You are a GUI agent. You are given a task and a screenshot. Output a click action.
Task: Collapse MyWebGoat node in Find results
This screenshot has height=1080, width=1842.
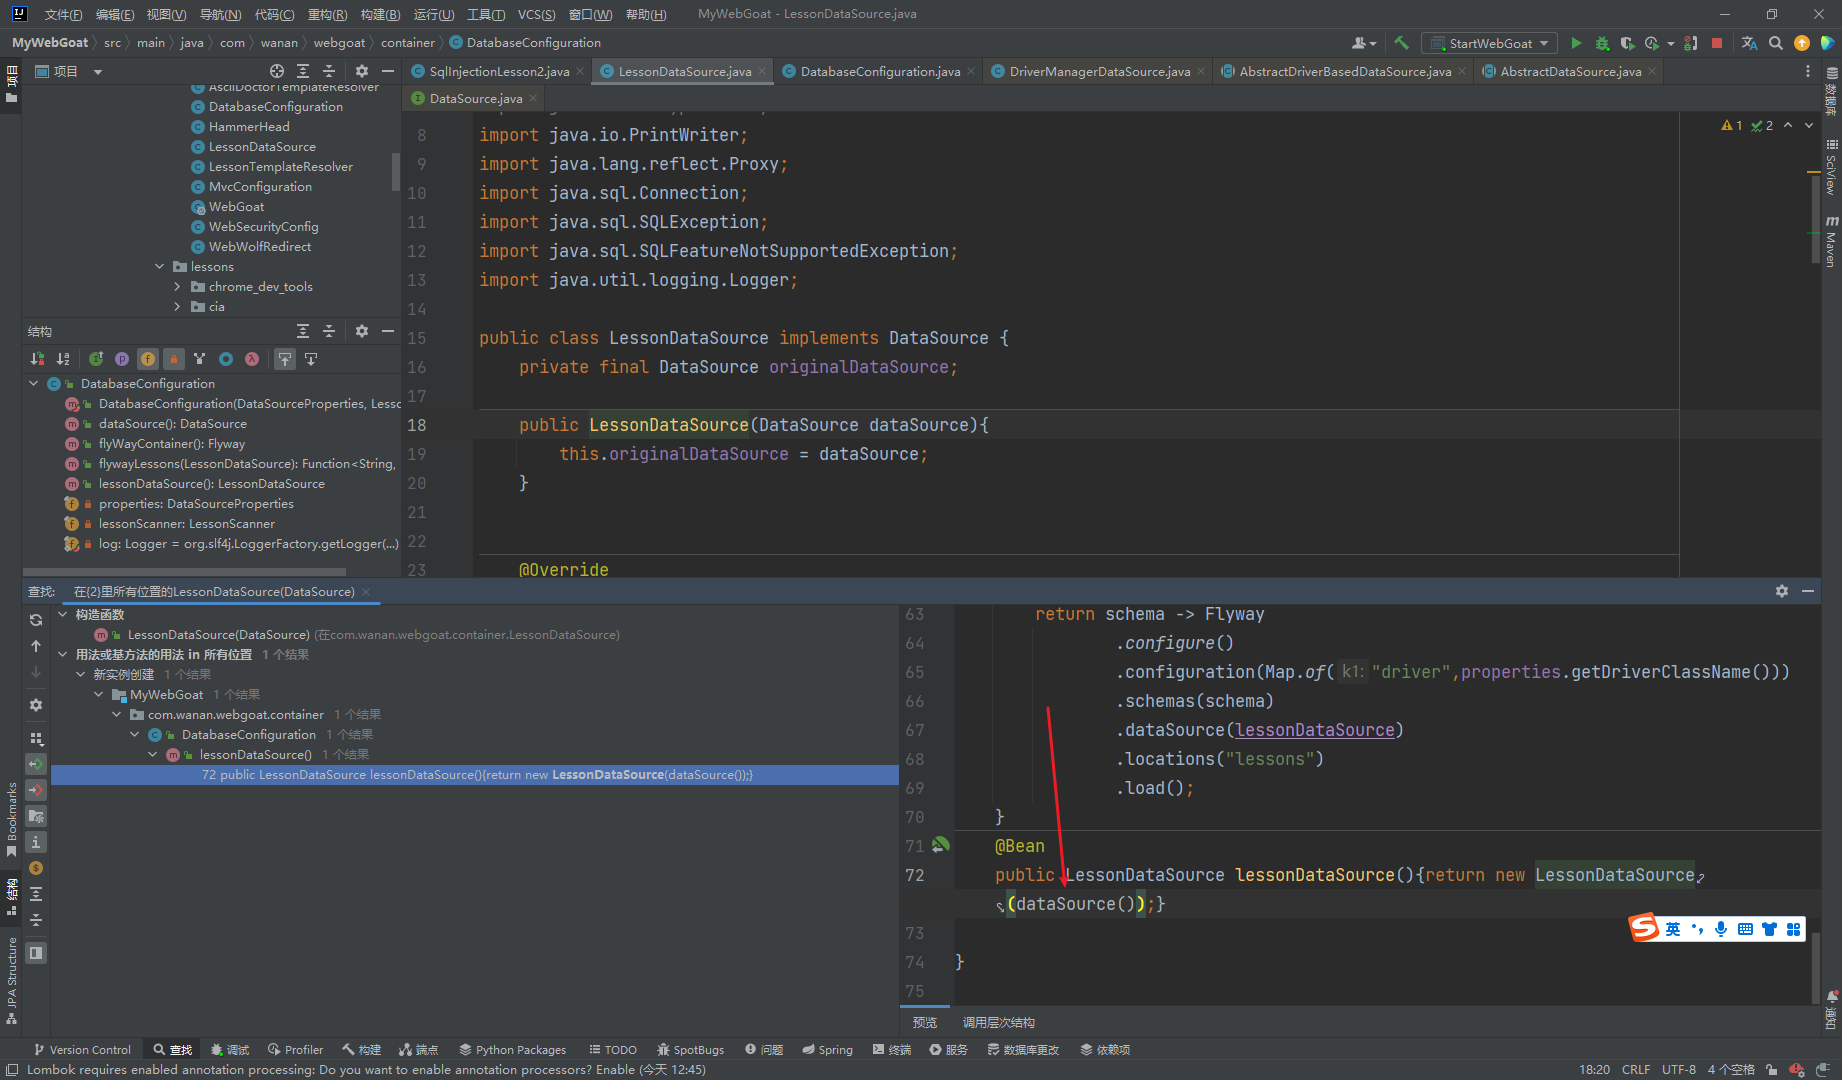99,695
